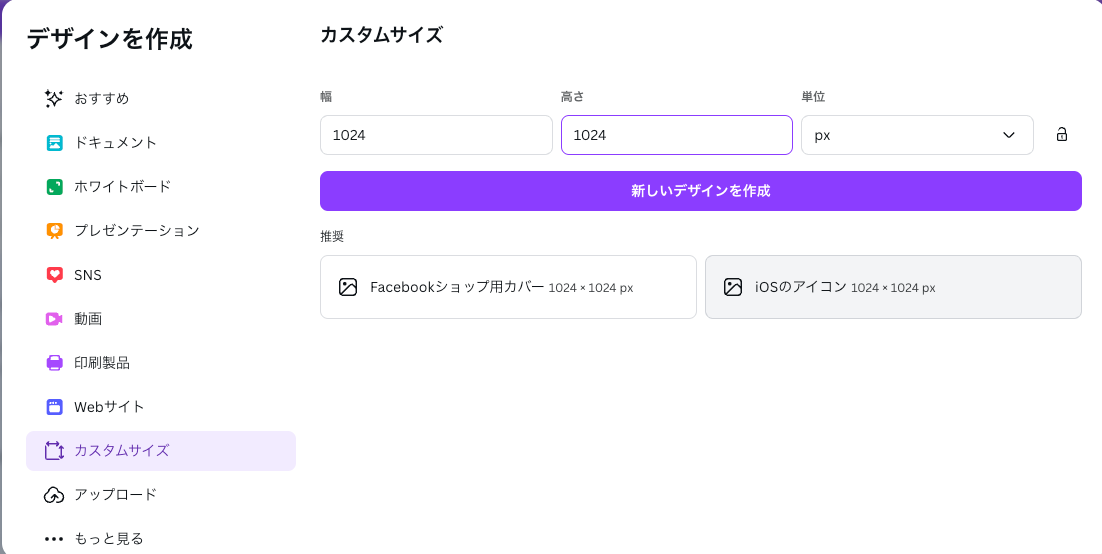This screenshot has height=554, width=1102.
Task: Click the Webサイト browser icon
Action: pos(54,406)
